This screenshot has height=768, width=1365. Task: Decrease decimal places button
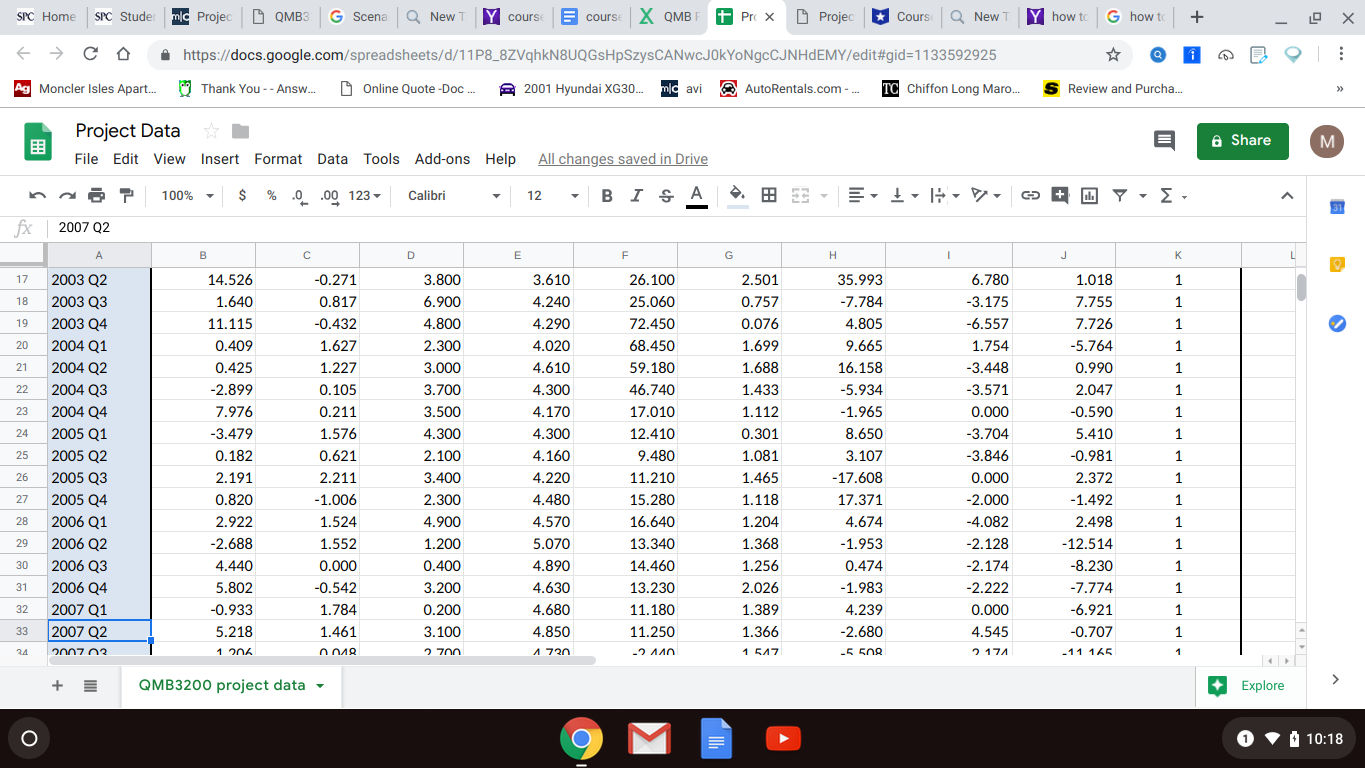point(298,196)
